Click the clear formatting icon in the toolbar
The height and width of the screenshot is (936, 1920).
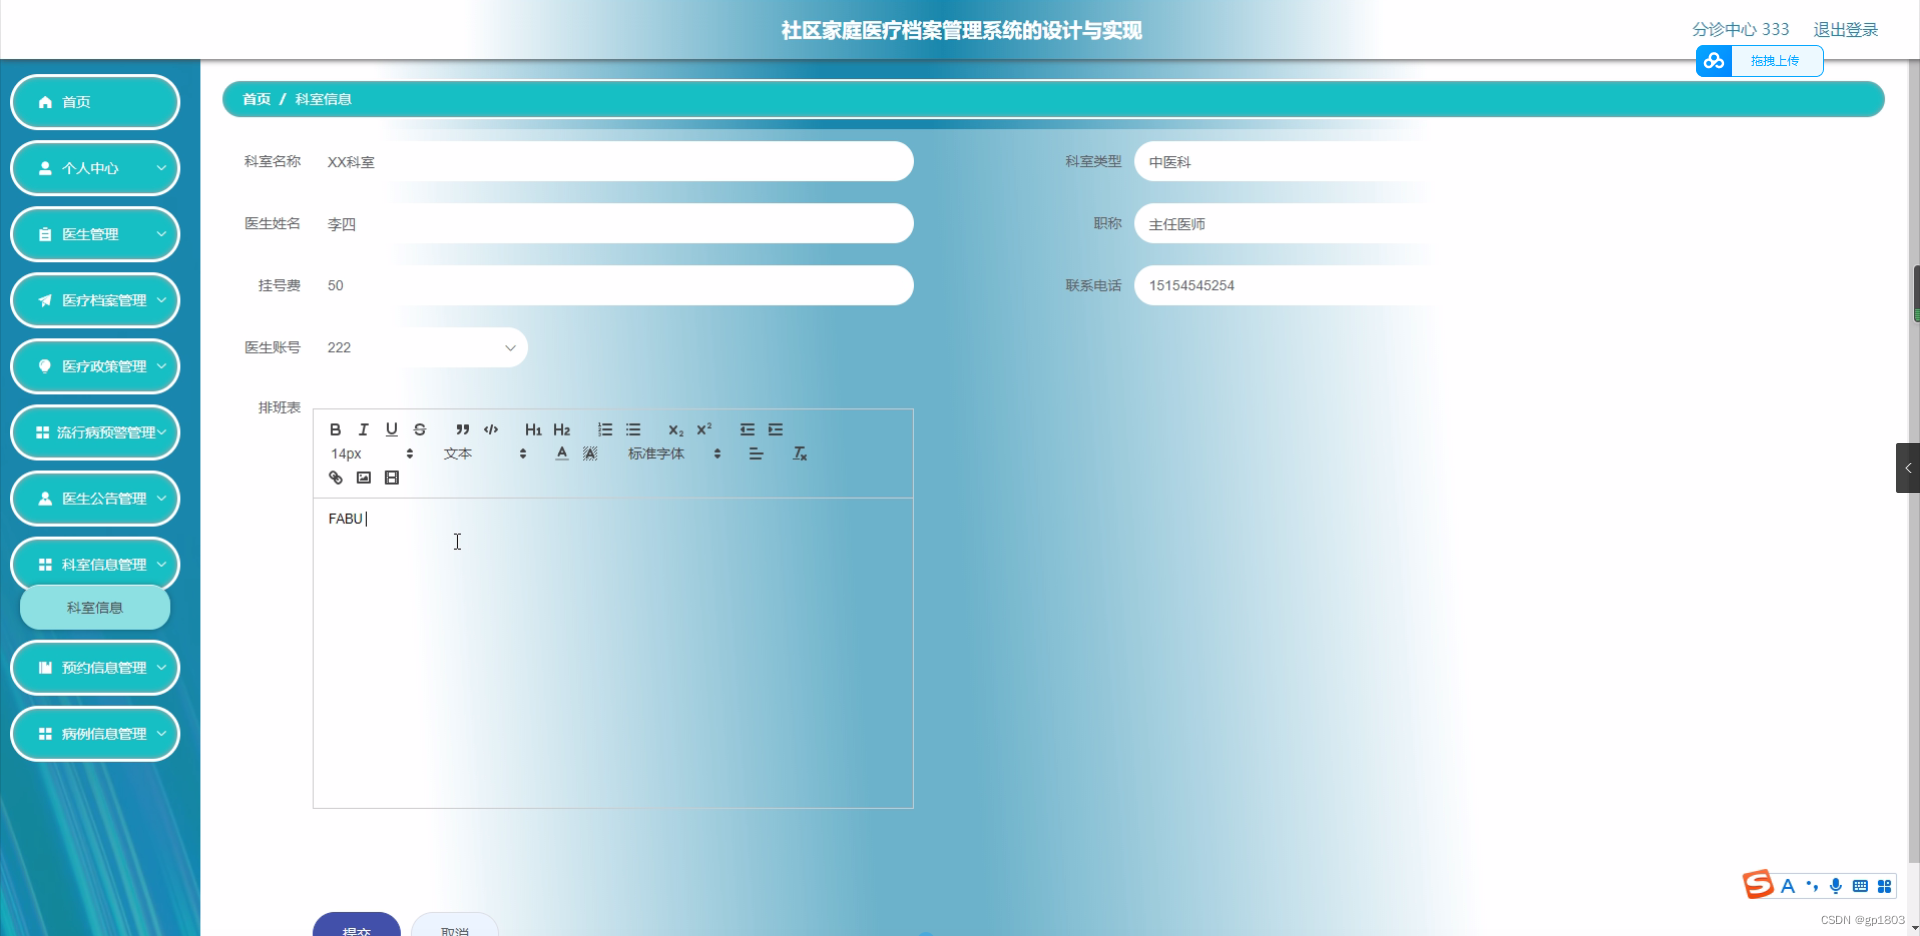coord(799,453)
